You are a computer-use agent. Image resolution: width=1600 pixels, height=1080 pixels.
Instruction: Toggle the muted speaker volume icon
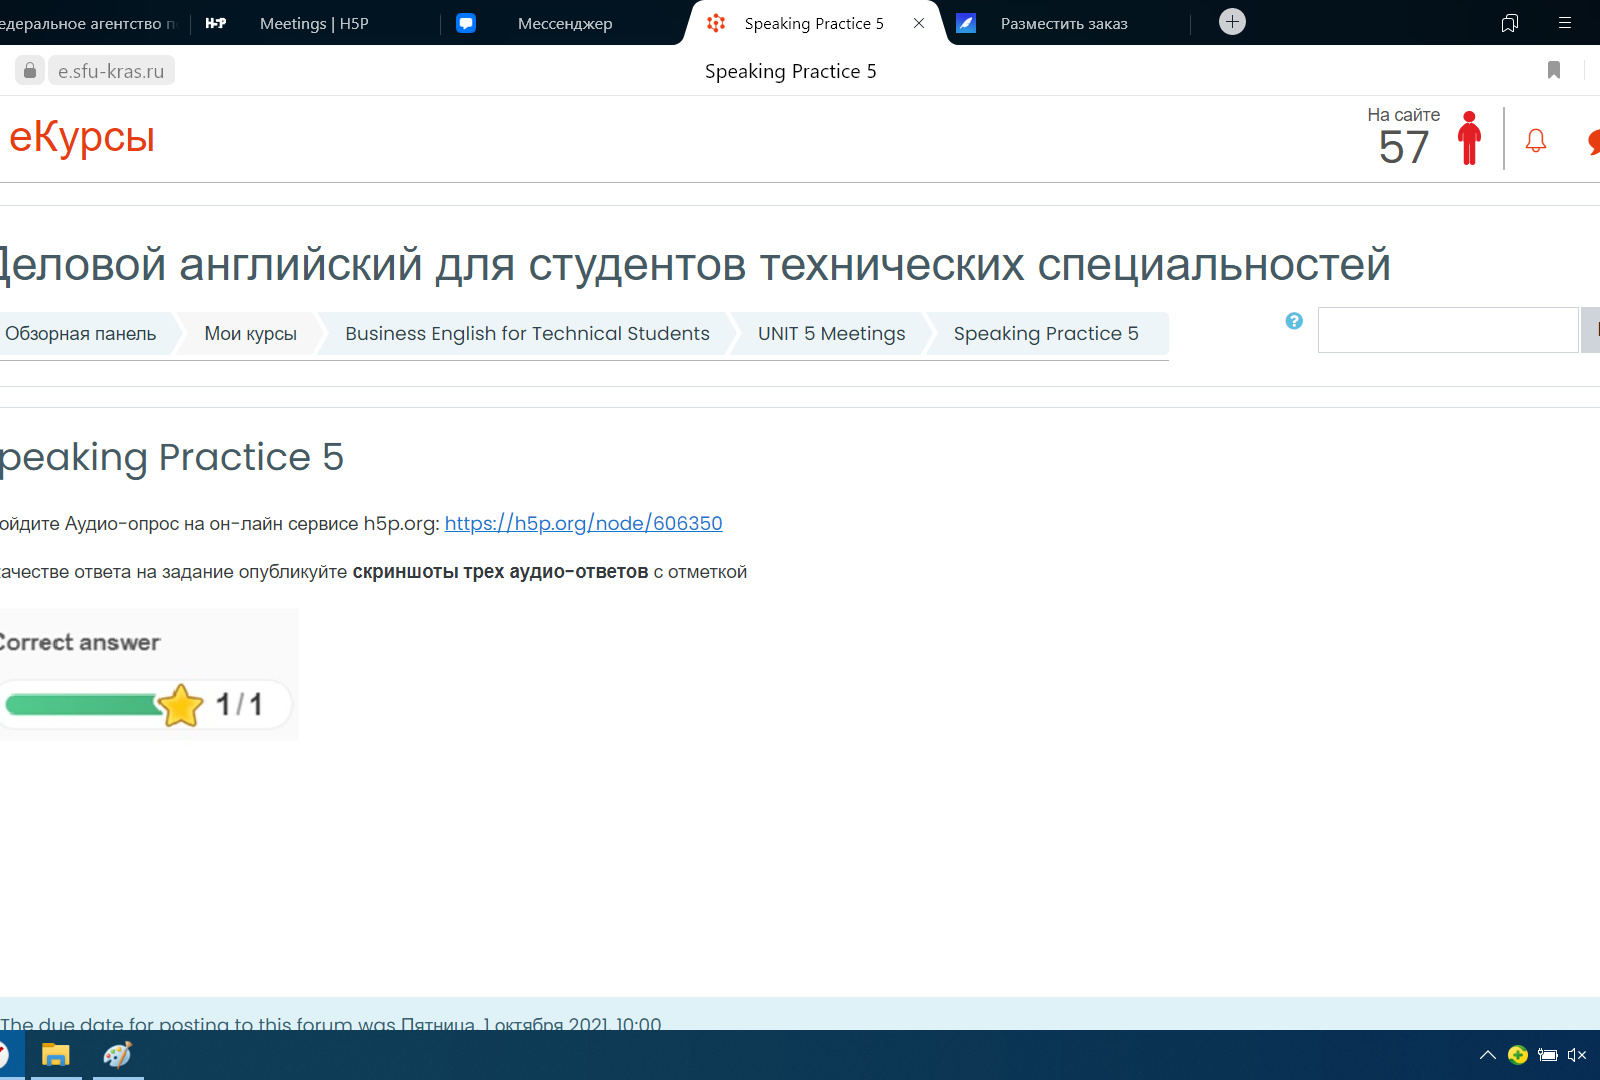(x=1577, y=1055)
